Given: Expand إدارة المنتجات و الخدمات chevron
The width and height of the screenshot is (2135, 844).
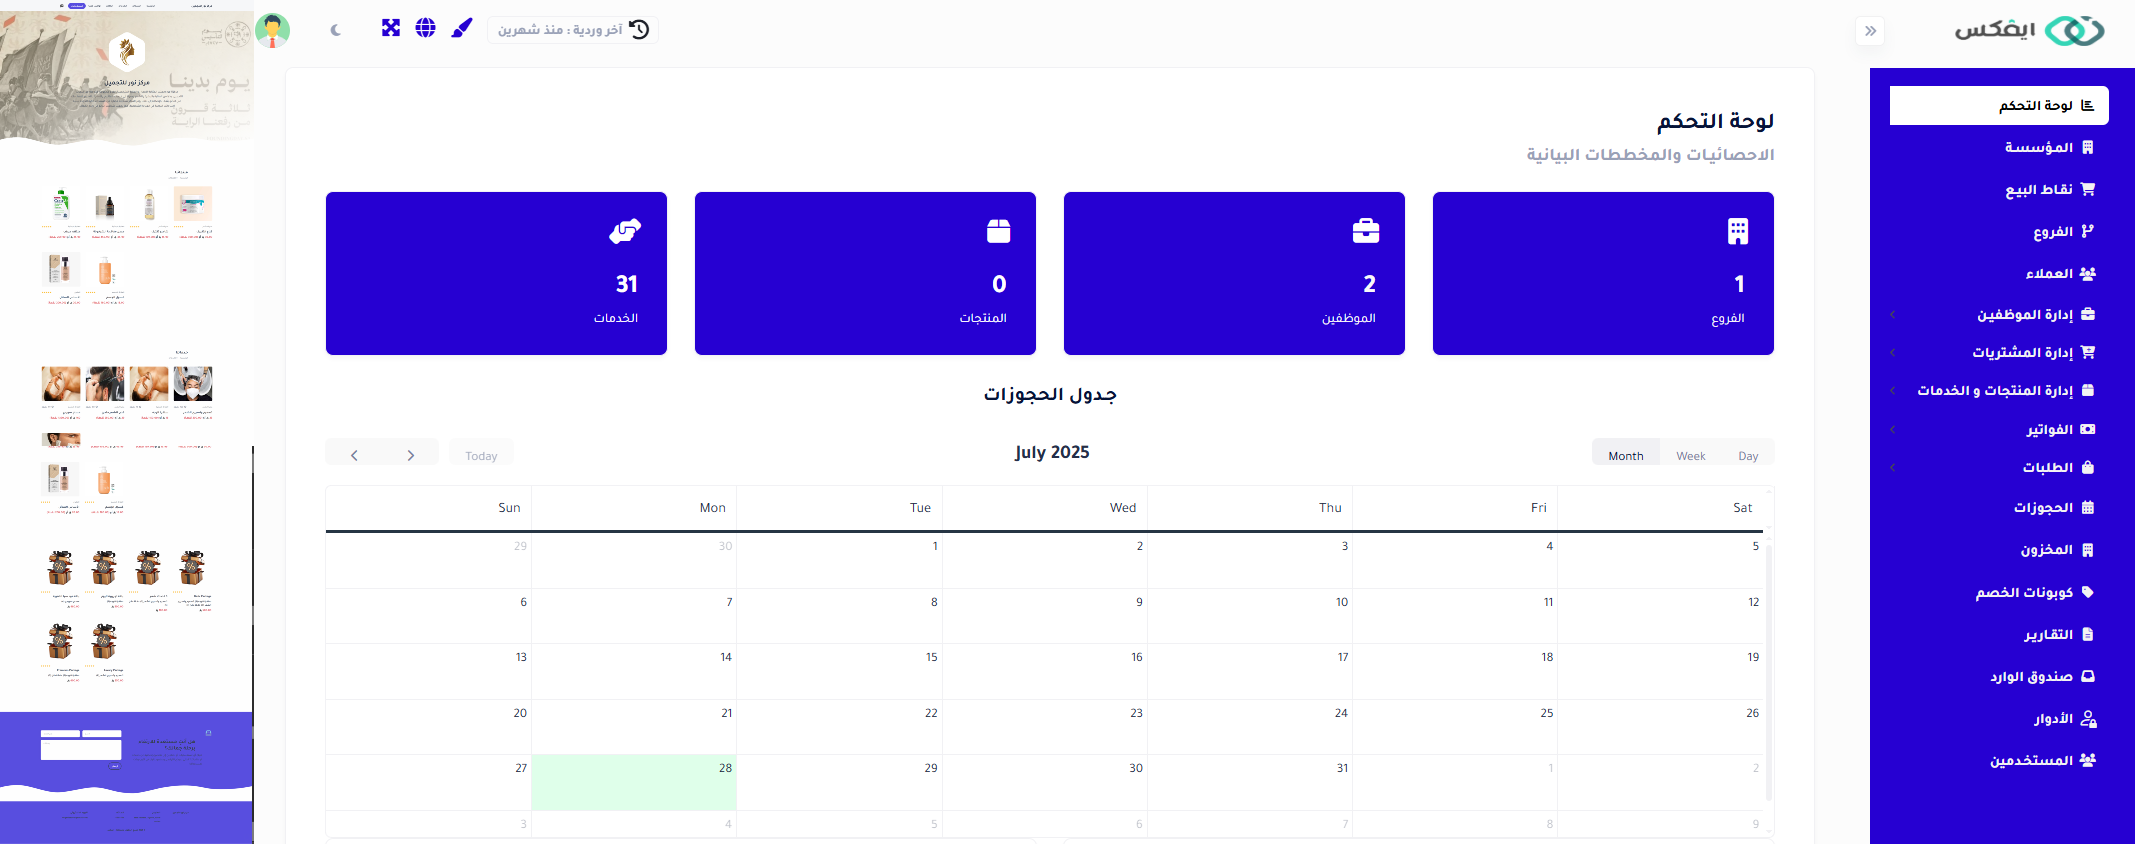Looking at the screenshot, I should pos(1893,391).
